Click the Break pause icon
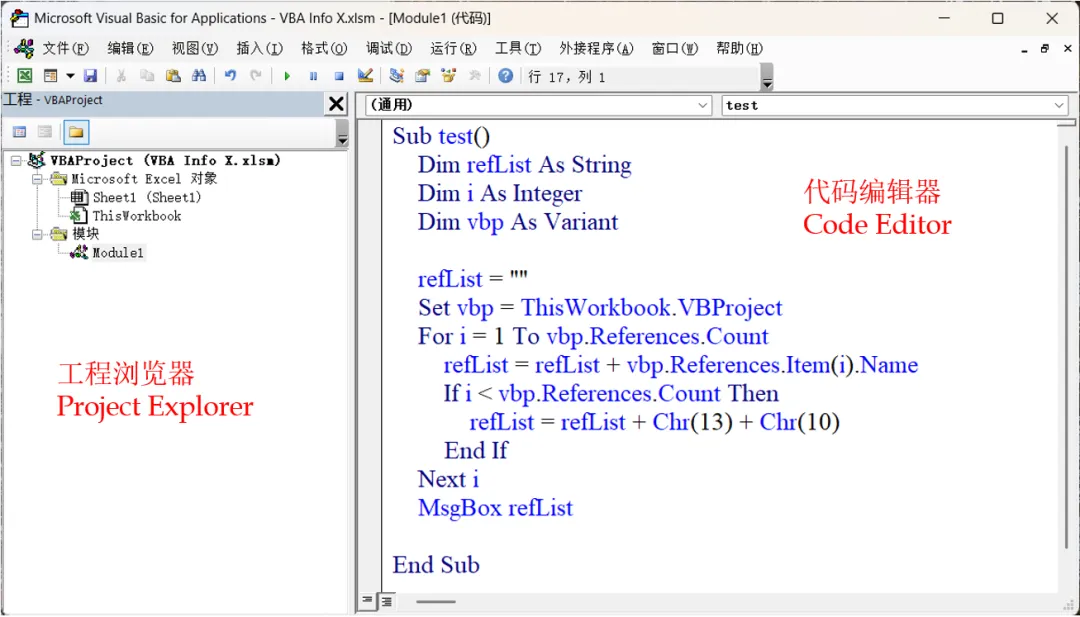Screen dimensions: 1080x617 tap(313, 76)
